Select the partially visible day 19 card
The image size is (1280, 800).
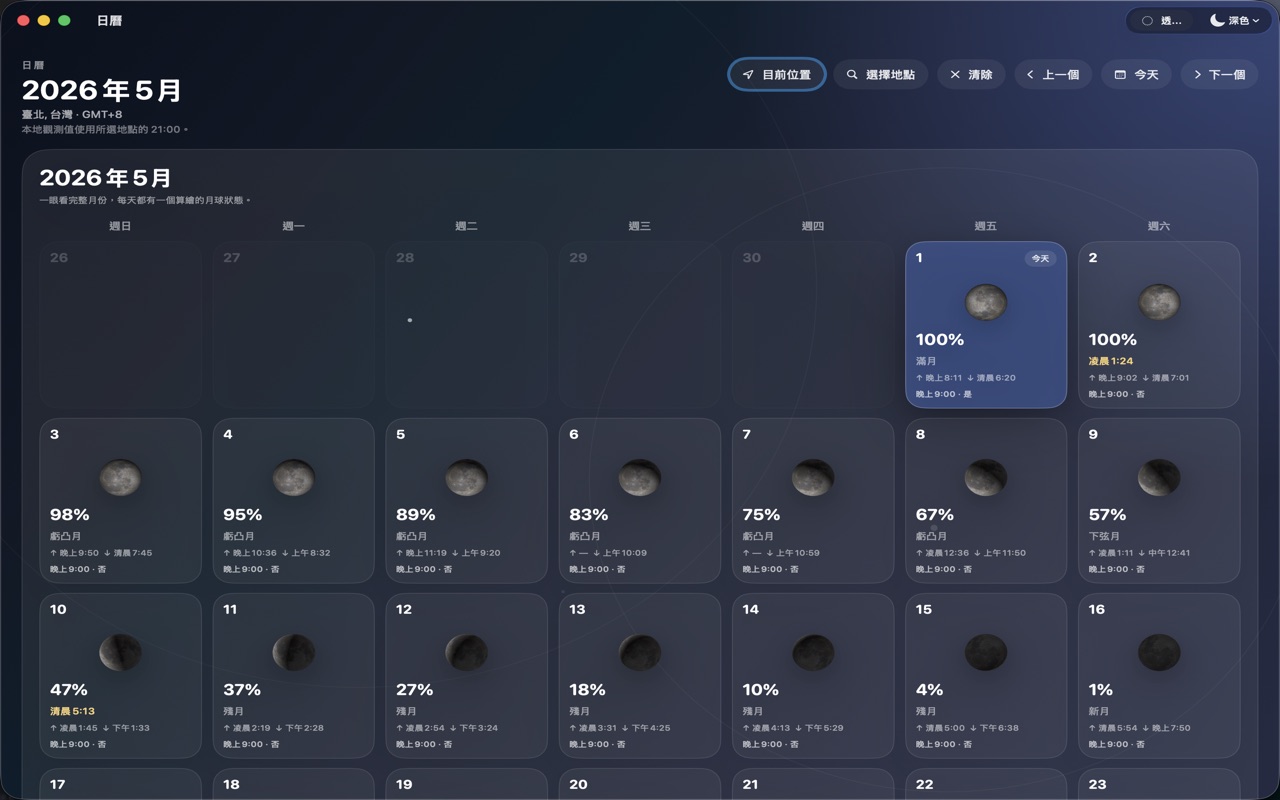pyautogui.click(x=466, y=785)
